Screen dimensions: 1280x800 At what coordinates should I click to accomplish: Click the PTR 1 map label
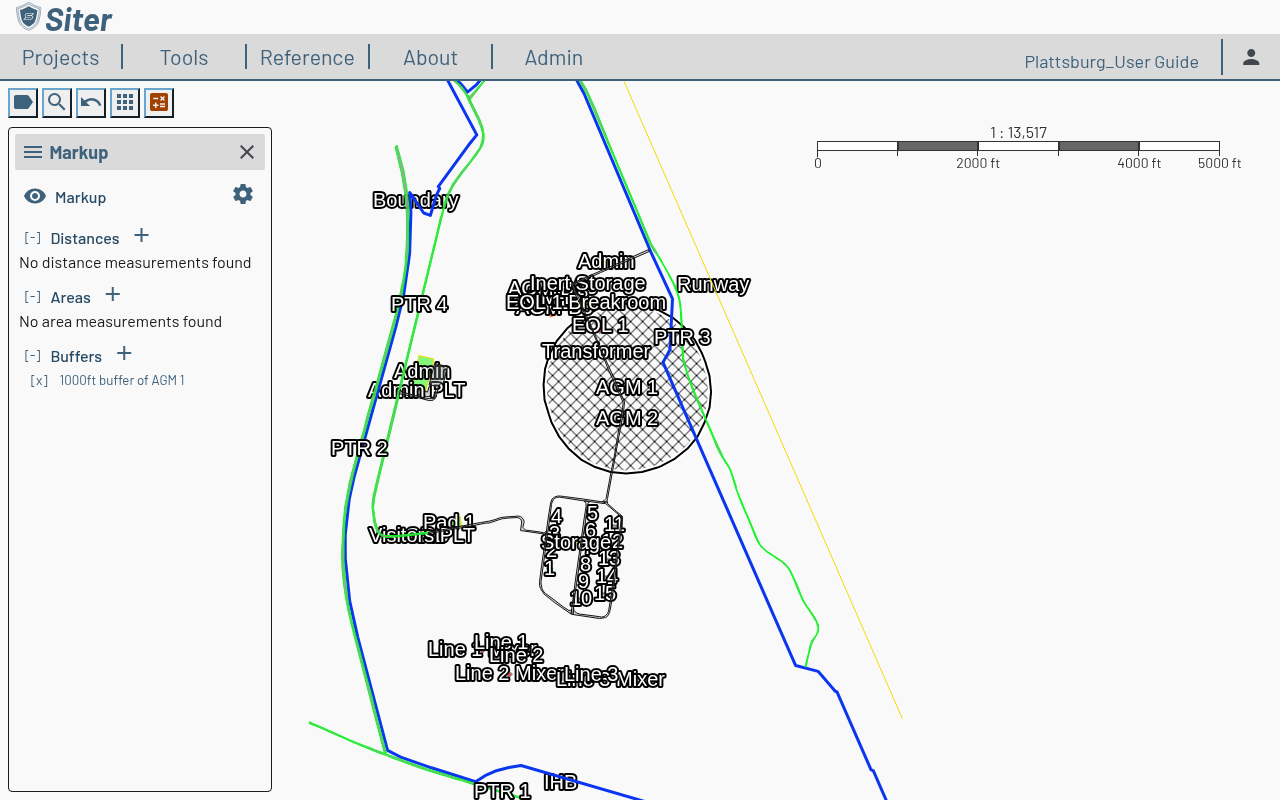click(x=502, y=791)
